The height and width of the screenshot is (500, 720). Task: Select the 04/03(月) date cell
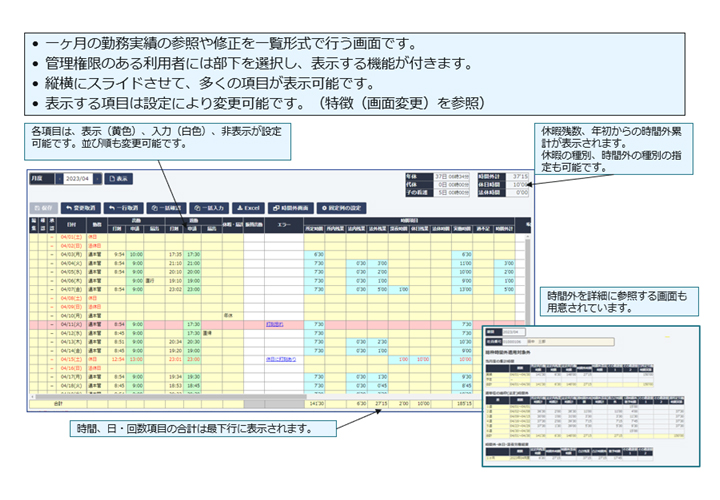point(71,255)
